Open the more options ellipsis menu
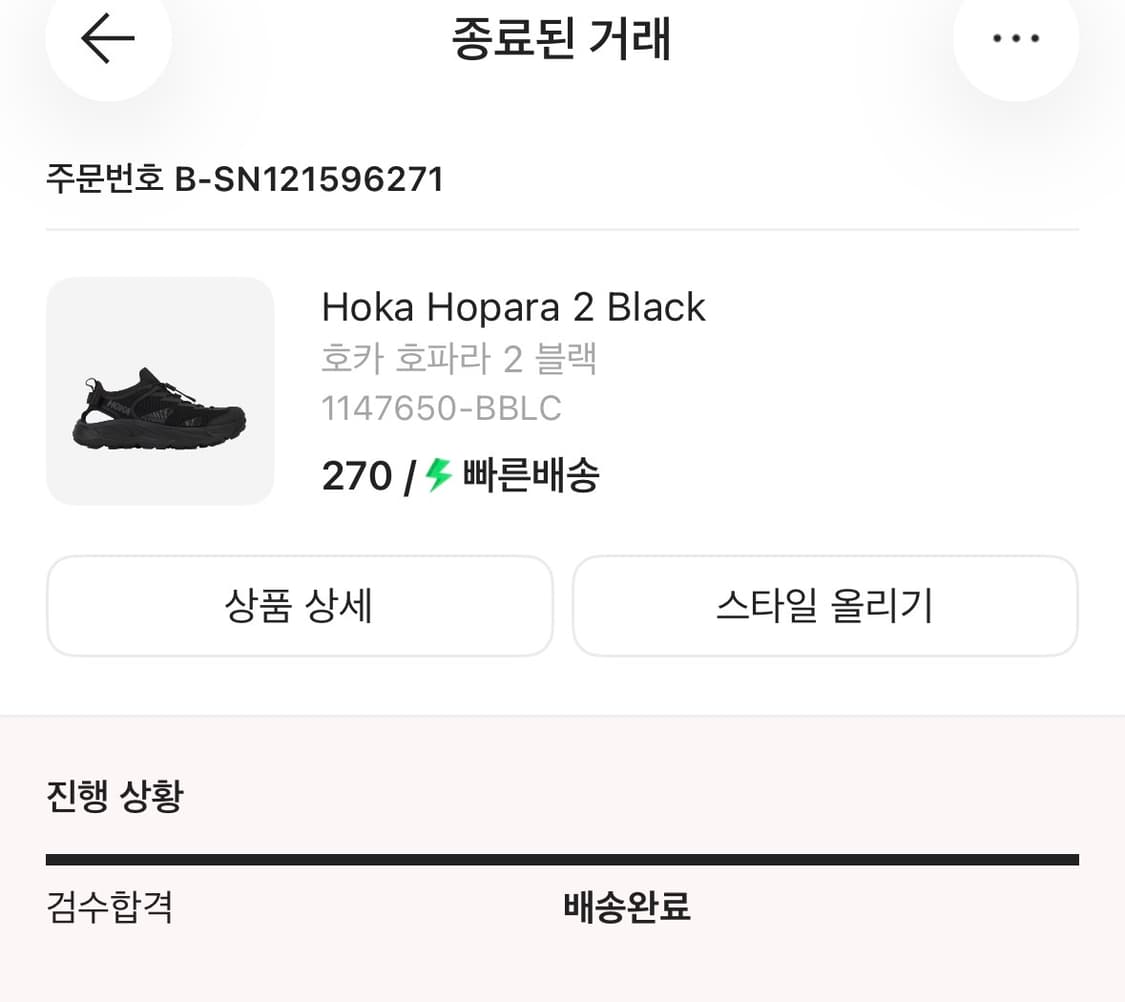 pos(1015,38)
